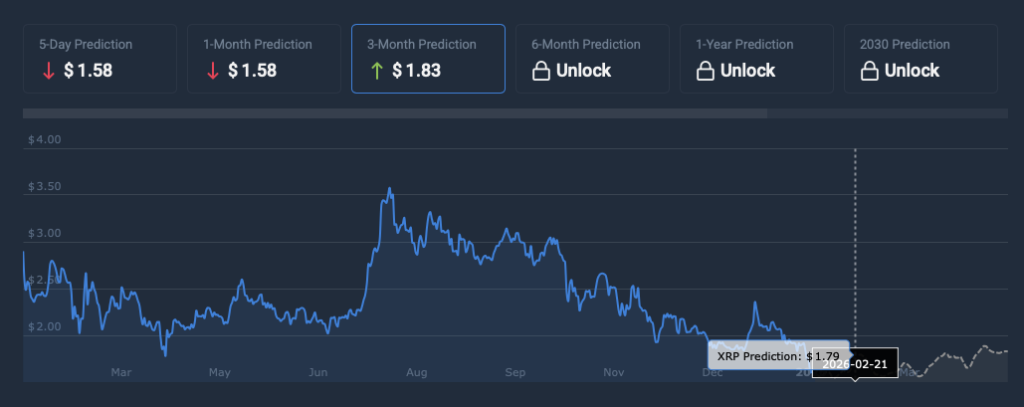Click the red down arrow in 5-Day Prediction

tap(46, 71)
